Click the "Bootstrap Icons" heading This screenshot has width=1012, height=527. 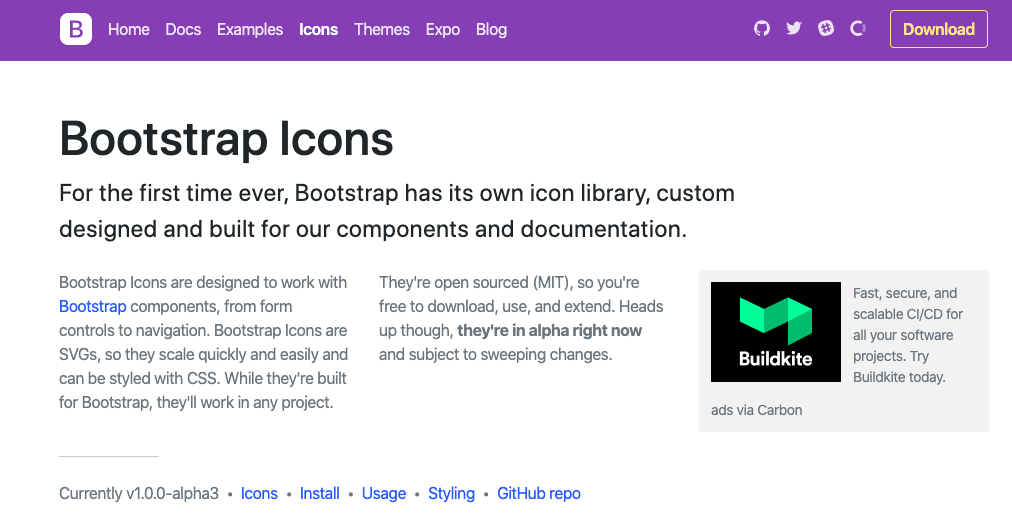[226, 139]
